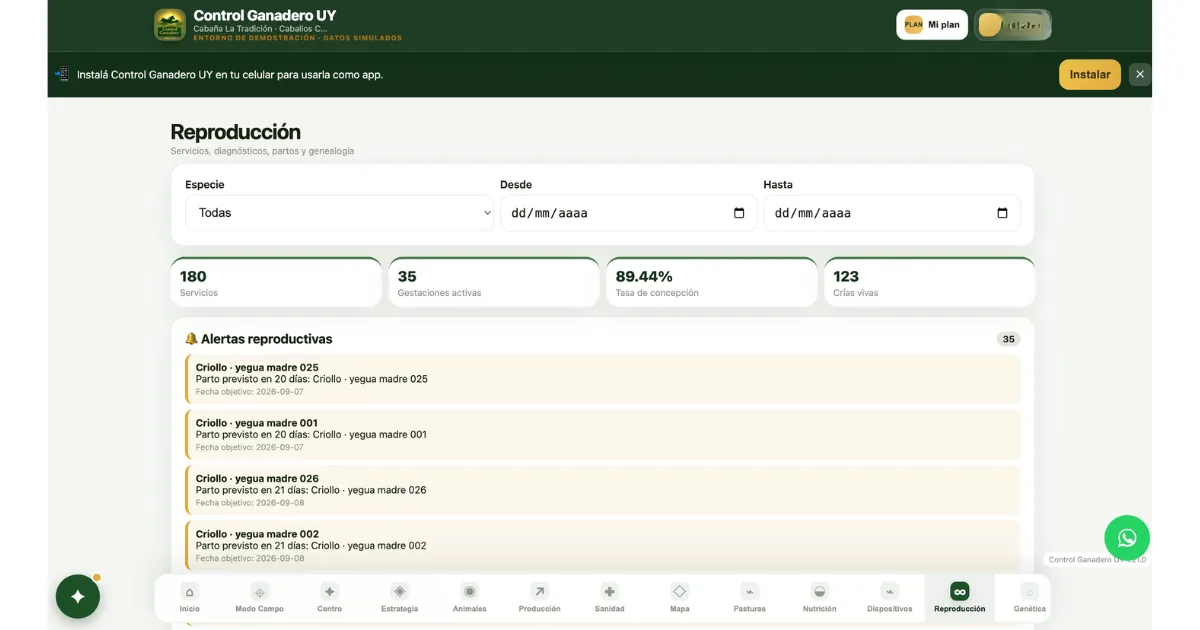Open the Estrategia section
The height and width of the screenshot is (630, 1200).
(400, 597)
